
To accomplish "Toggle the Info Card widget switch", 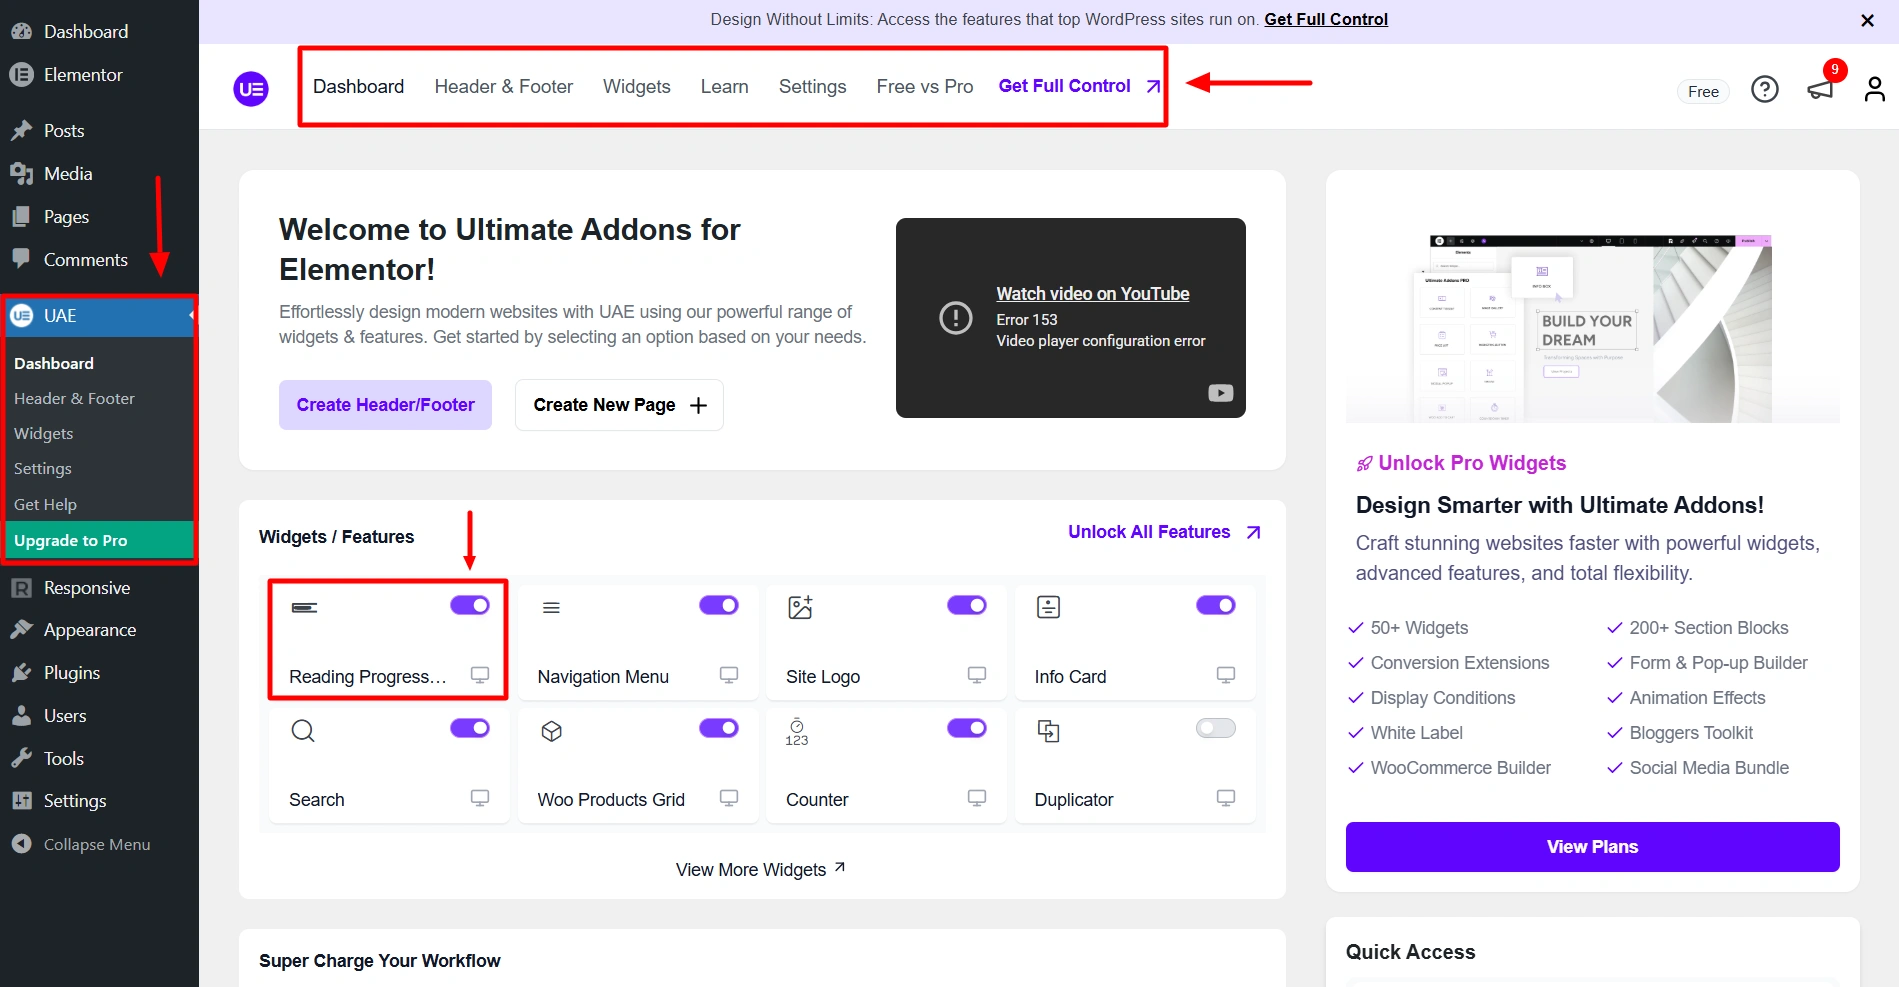I will point(1216,605).
